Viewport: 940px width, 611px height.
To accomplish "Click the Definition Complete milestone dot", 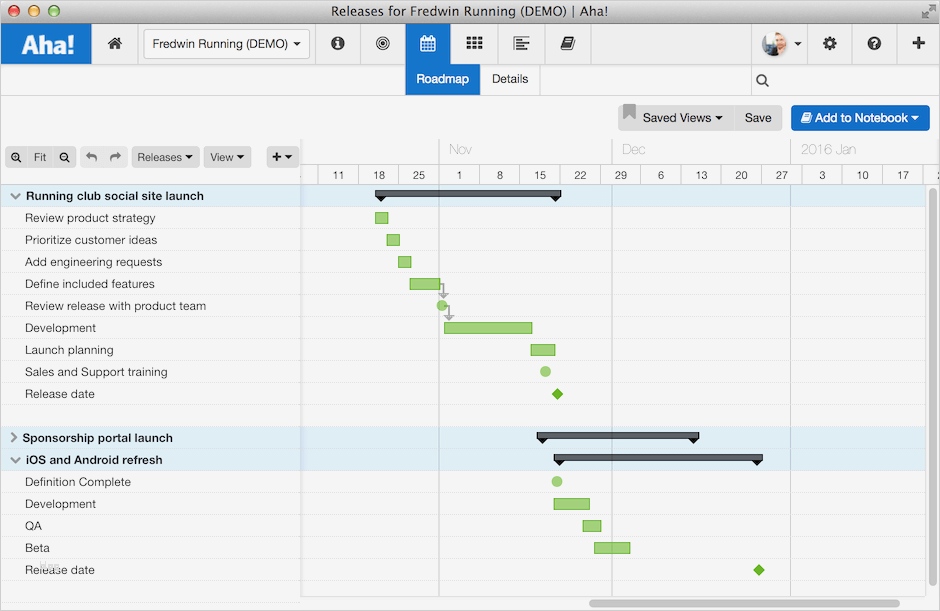I will pyautogui.click(x=557, y=481).
